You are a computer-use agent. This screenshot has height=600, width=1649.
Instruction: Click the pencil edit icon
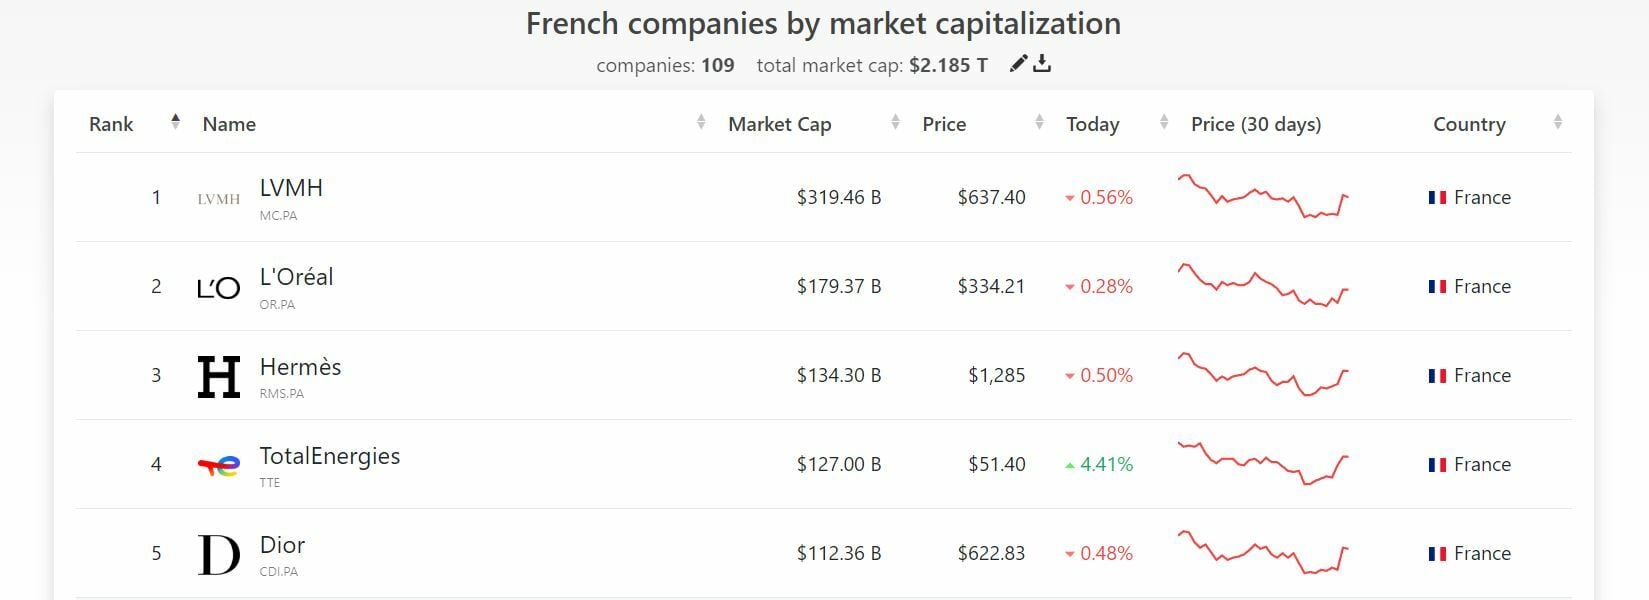[x=1018, y=64]
